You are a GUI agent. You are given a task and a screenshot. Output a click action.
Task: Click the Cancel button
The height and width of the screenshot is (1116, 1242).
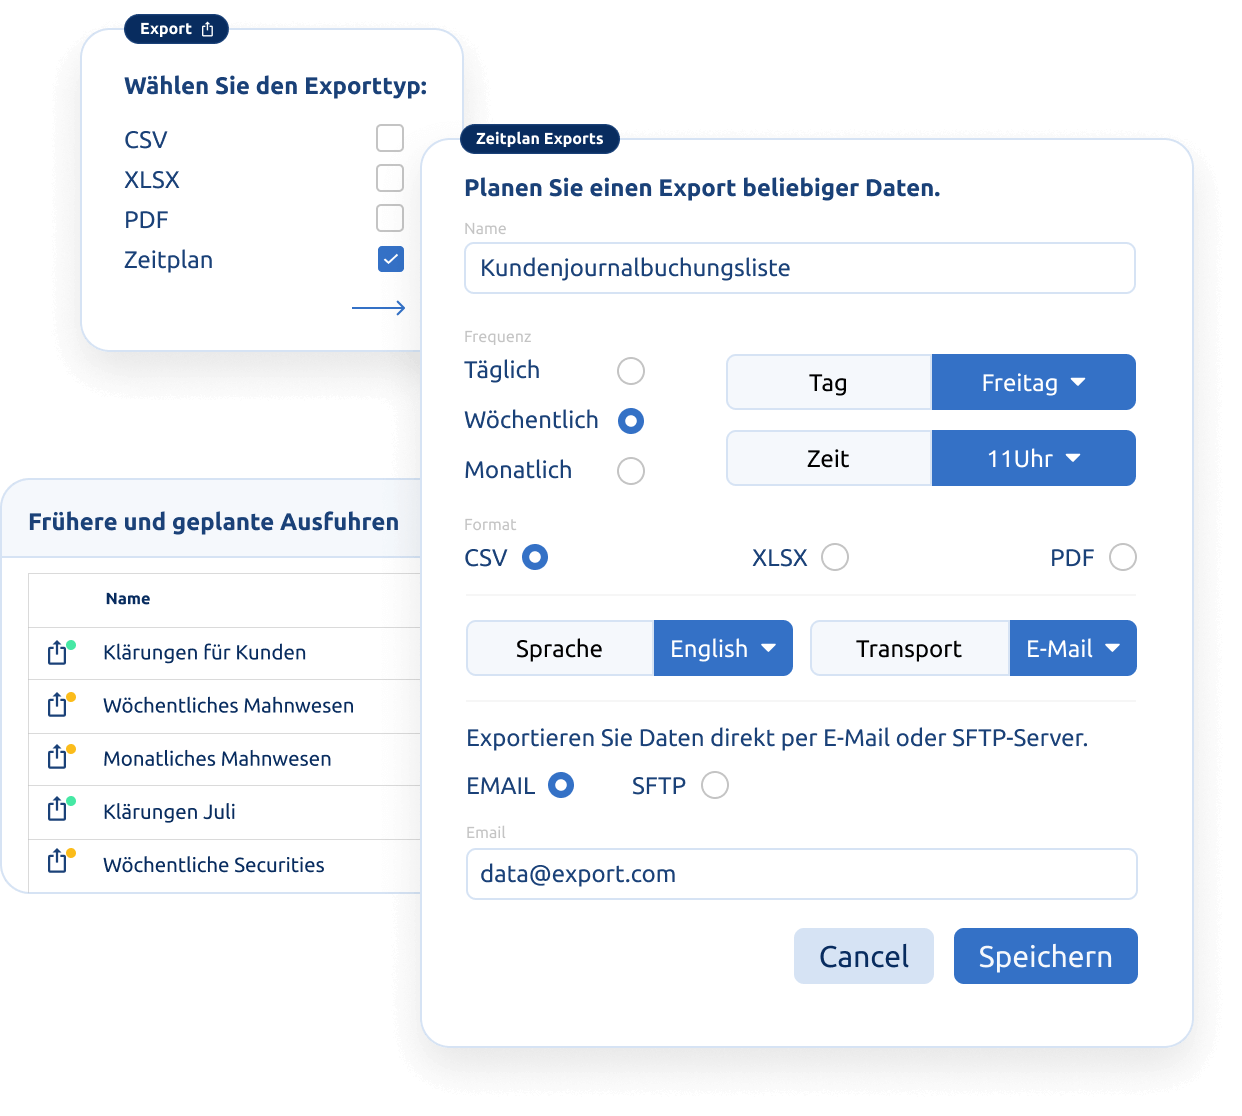864,956
